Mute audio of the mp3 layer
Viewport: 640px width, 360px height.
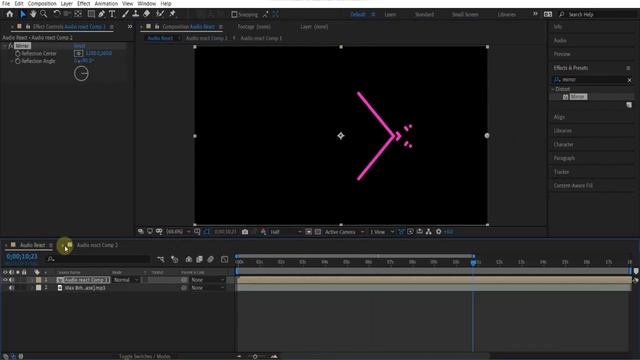pyautogui.click(x=11, y=288)
